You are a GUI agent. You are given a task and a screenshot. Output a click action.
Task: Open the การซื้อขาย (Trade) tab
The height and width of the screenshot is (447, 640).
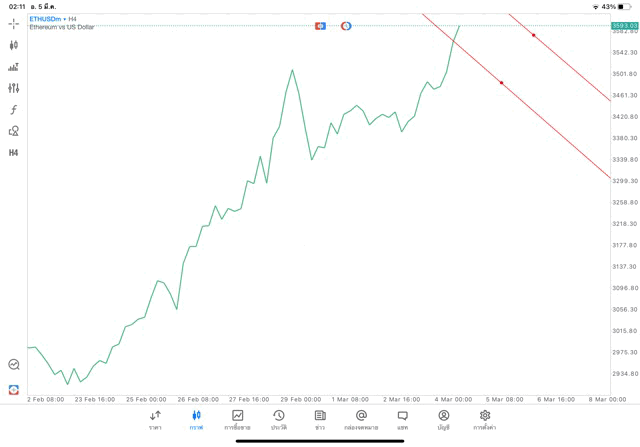click(237, 420)
